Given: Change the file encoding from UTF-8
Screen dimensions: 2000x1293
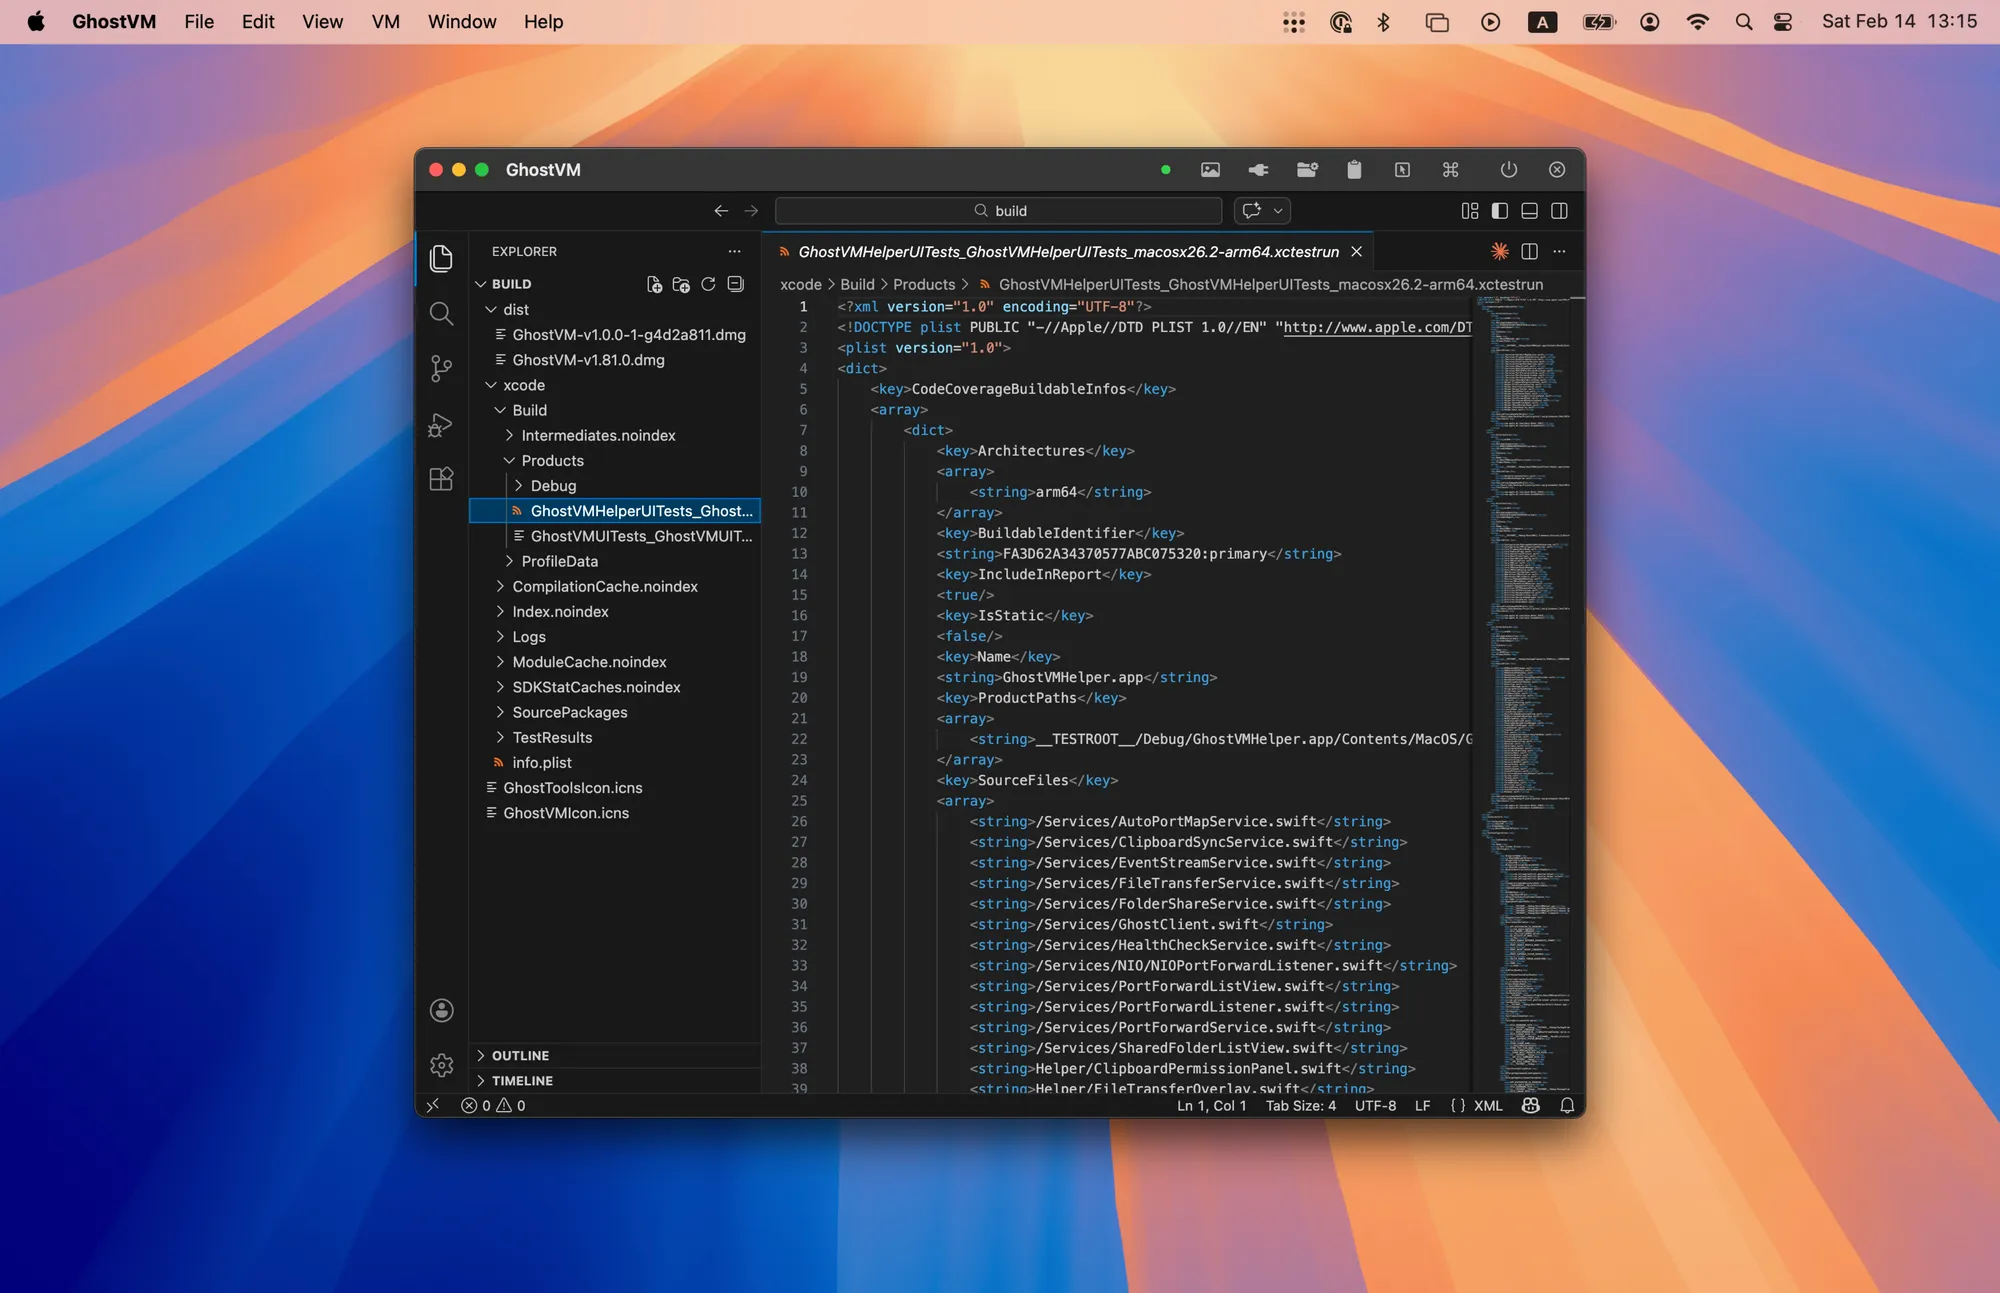Looking at the screenshot, I should coord(1376,1105).
